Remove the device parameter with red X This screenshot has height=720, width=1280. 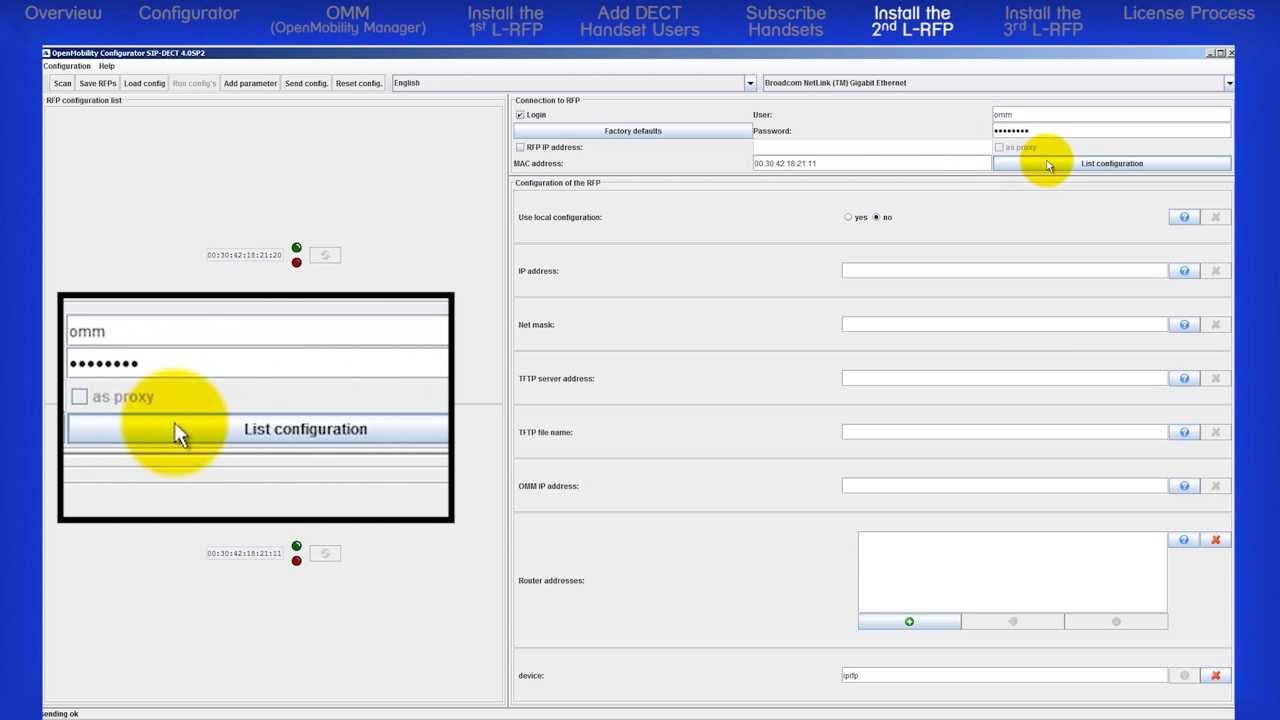[x=1216, y=676]
